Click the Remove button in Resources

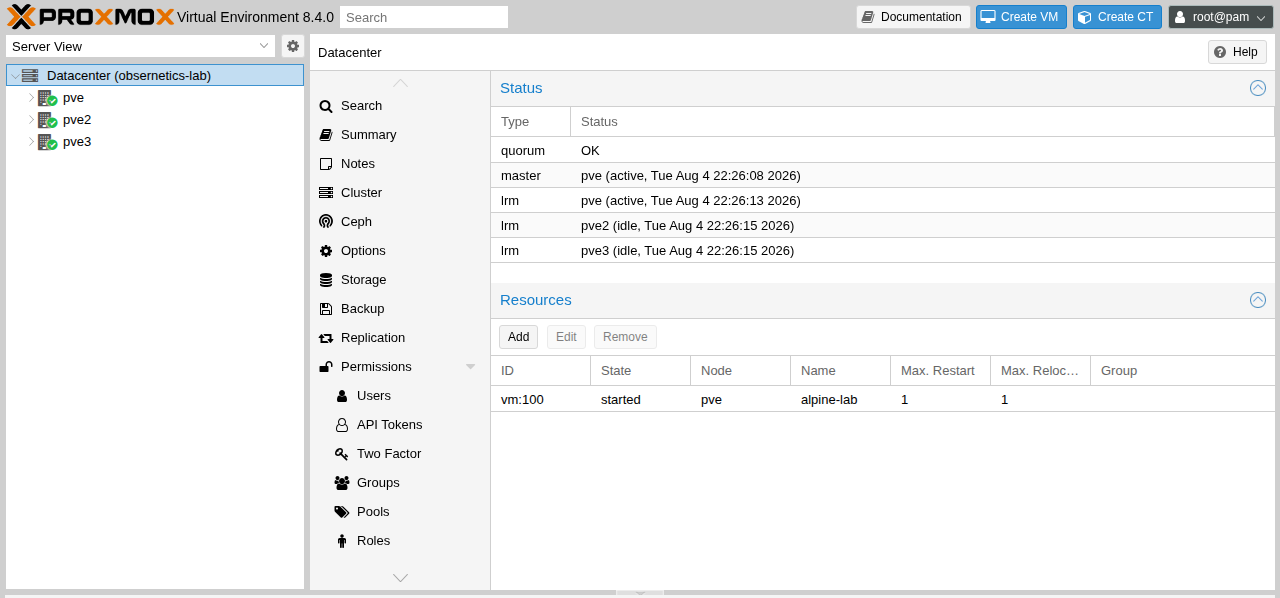tap(625, 337)
